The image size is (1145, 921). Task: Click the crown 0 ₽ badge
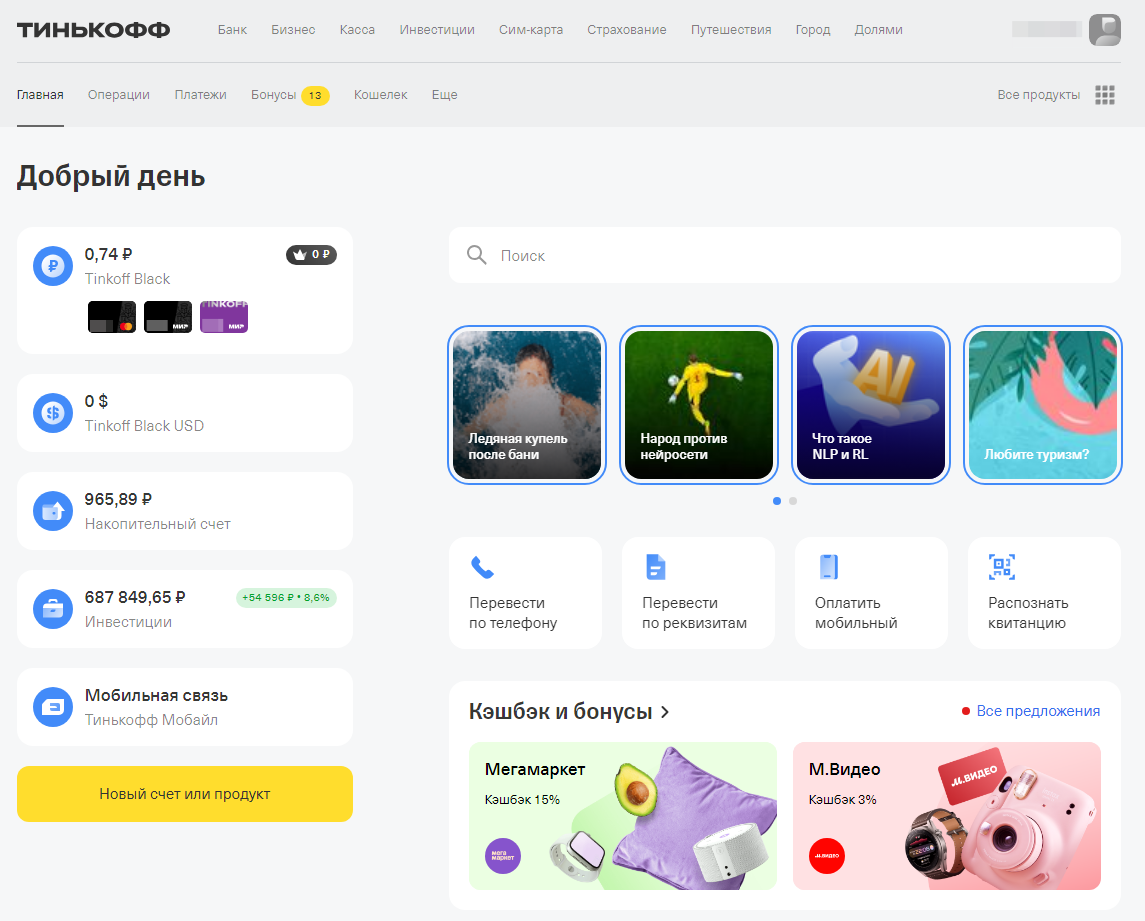[x=311, y=254]
